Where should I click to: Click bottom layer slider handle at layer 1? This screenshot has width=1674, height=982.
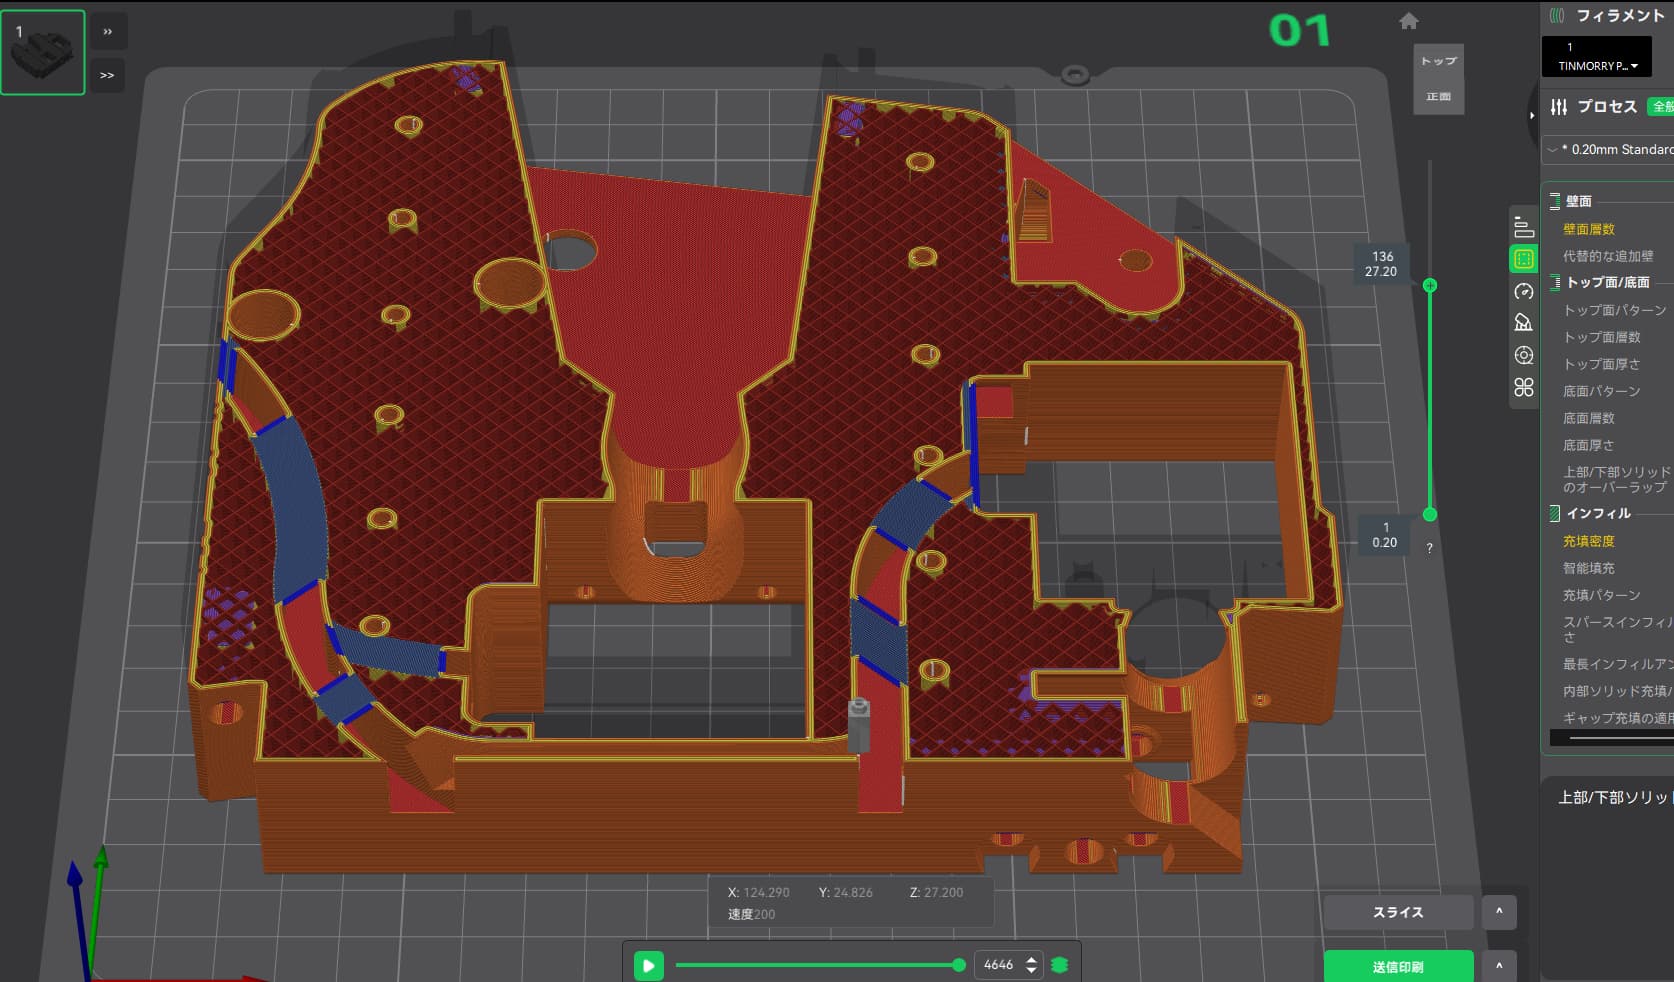pos(1430,514)
